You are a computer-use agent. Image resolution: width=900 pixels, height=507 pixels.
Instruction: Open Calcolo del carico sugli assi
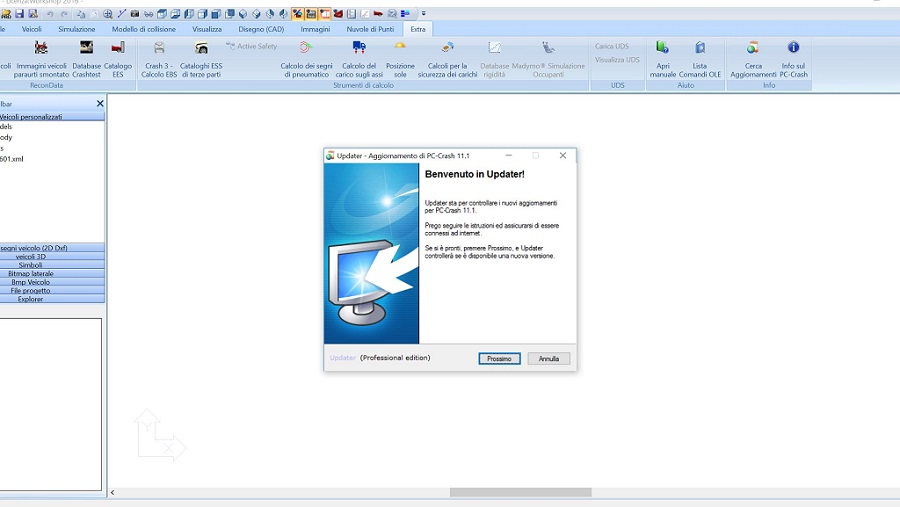[359, 59]
